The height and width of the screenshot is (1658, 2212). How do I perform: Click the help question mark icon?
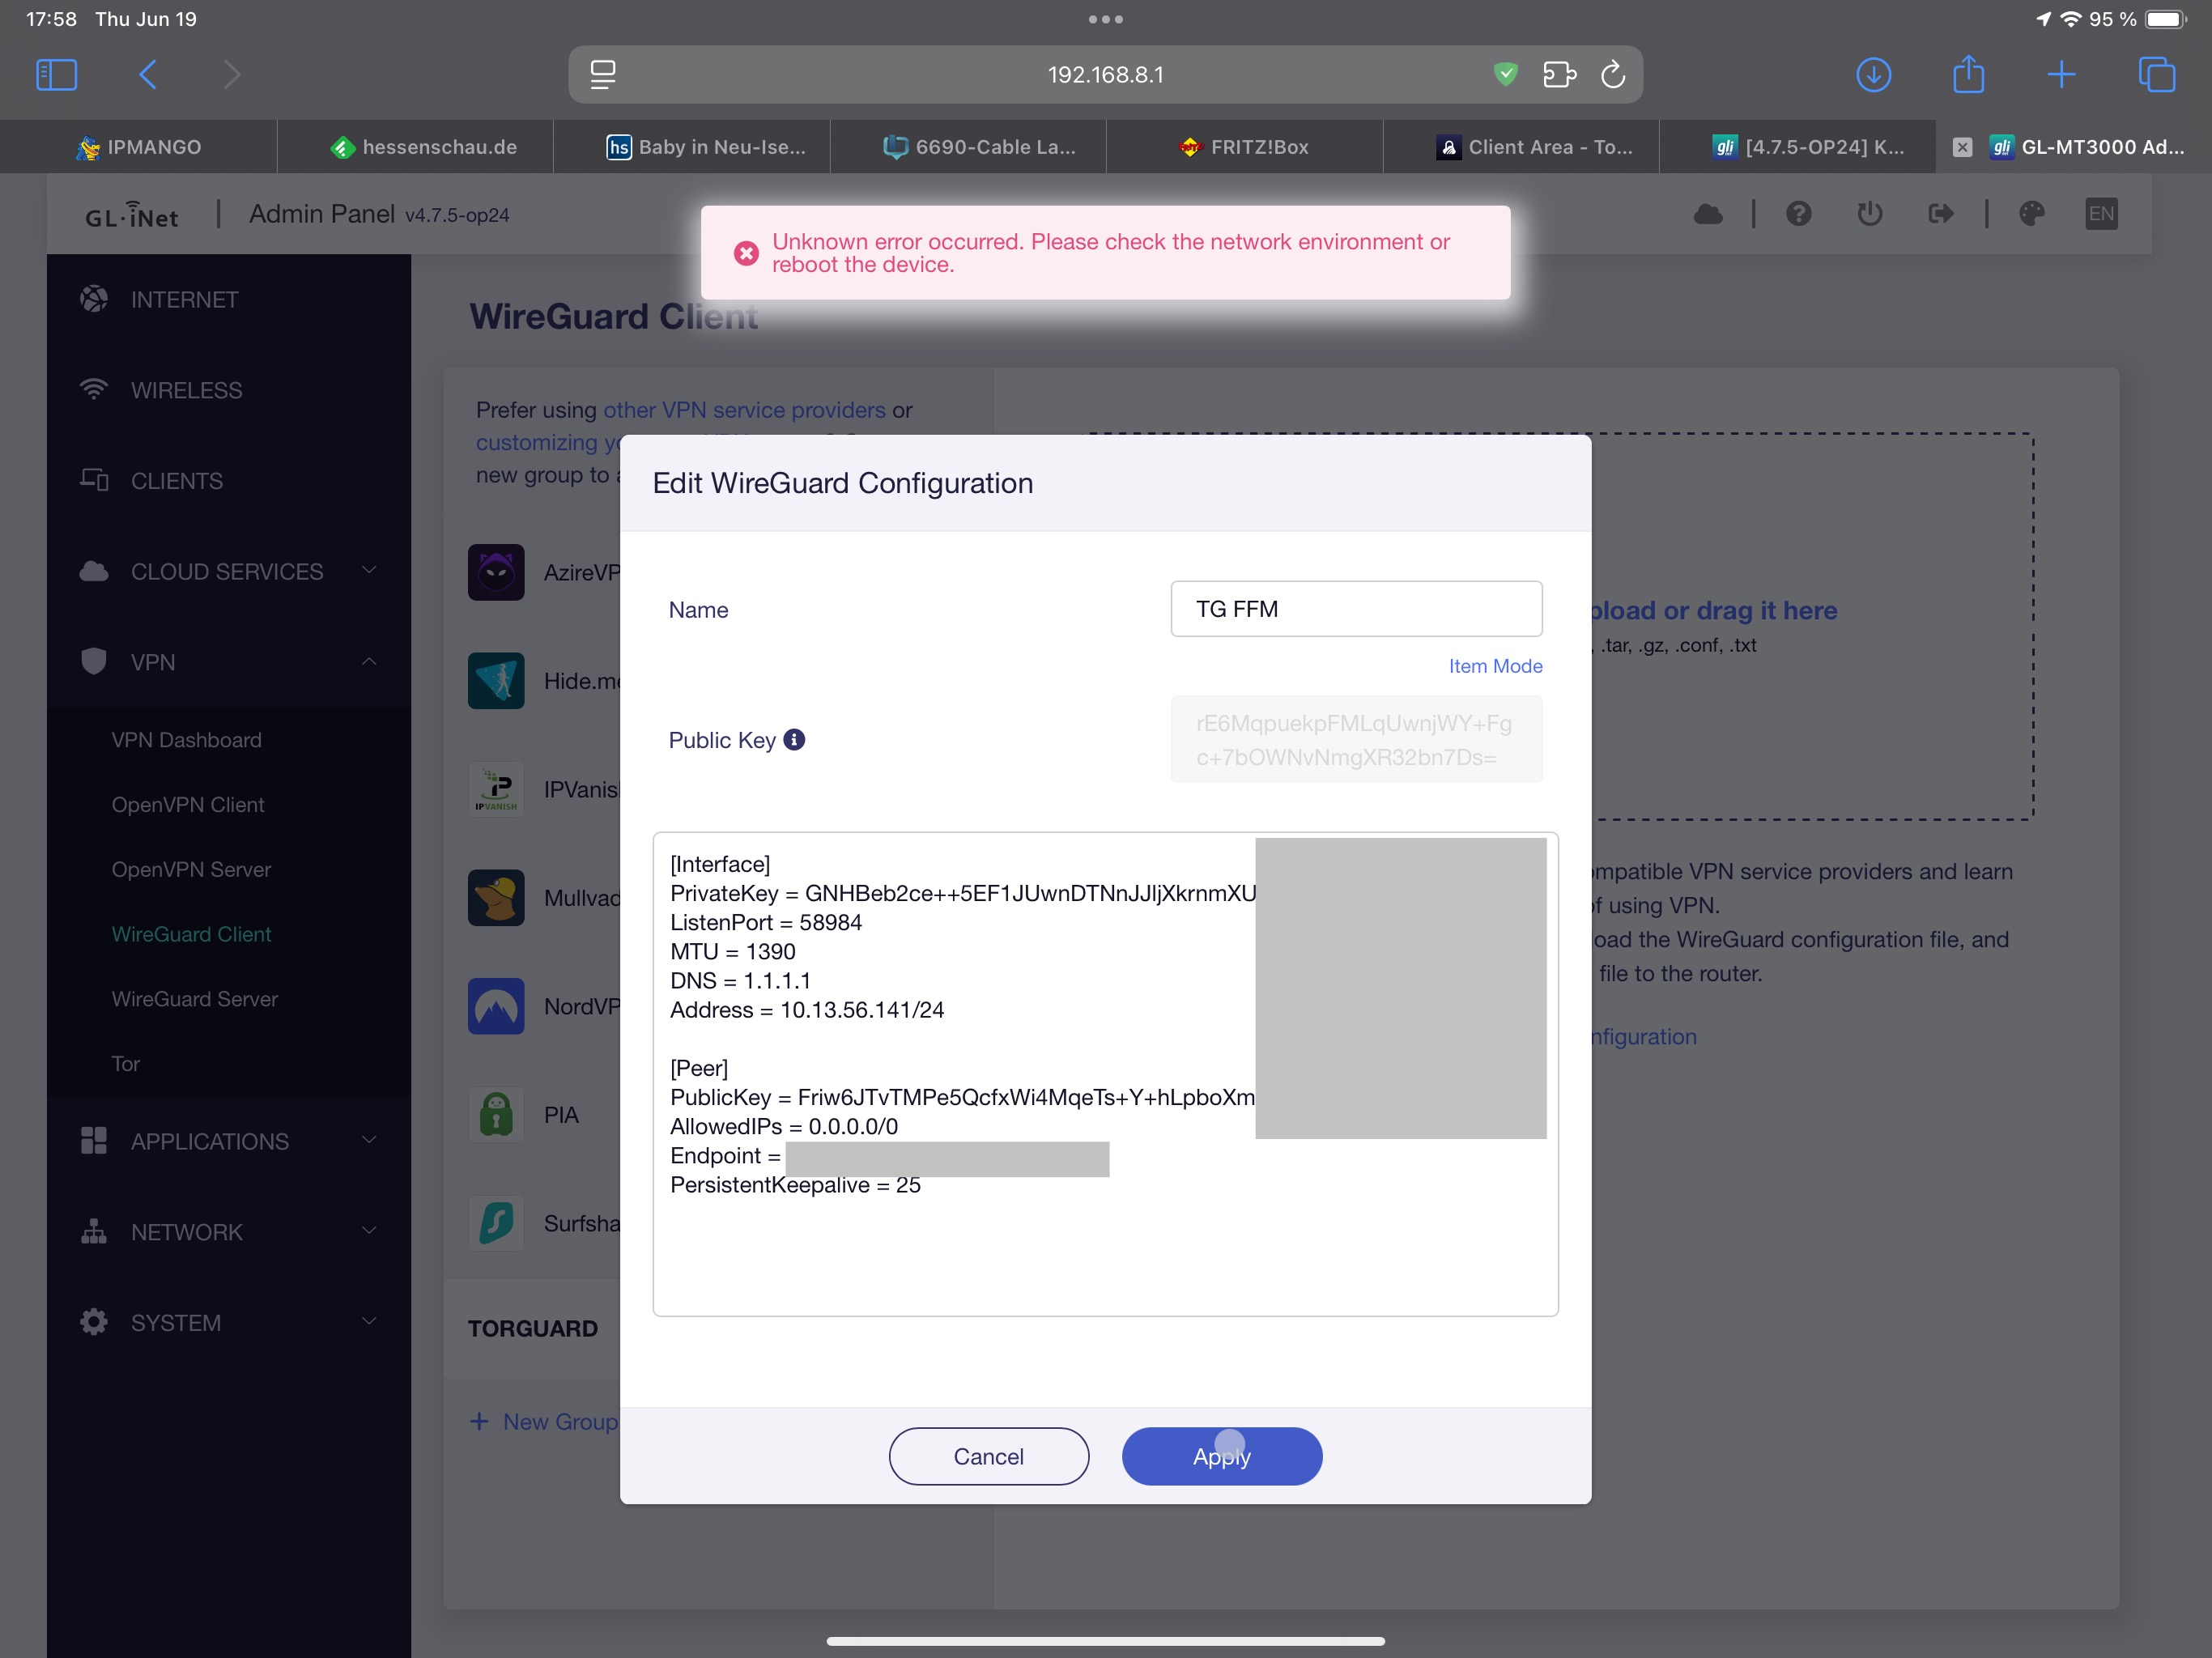1798,213
